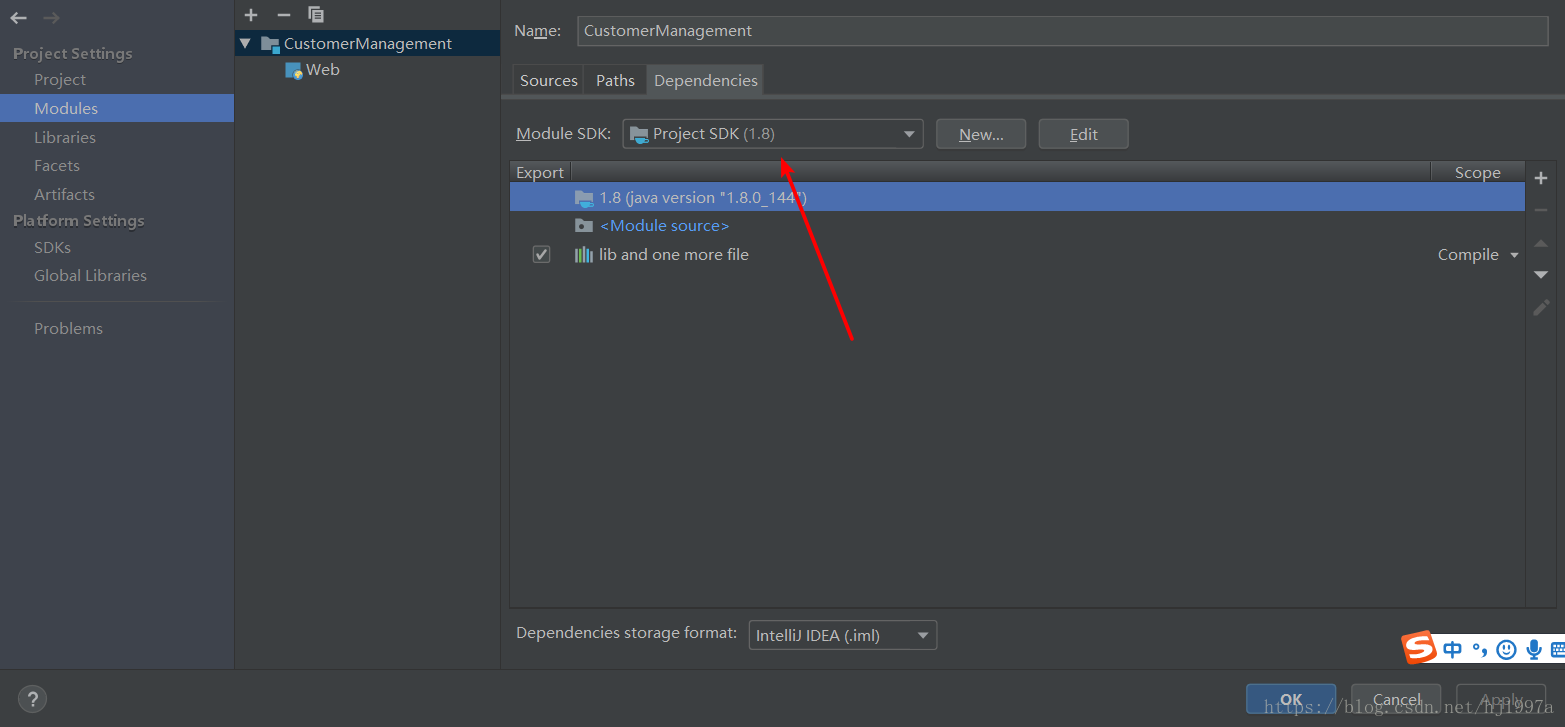This screenshot has height=727, width=1565.
Task: Click the 1.8 JDK folder icon
Action: (x=584, y=198)
